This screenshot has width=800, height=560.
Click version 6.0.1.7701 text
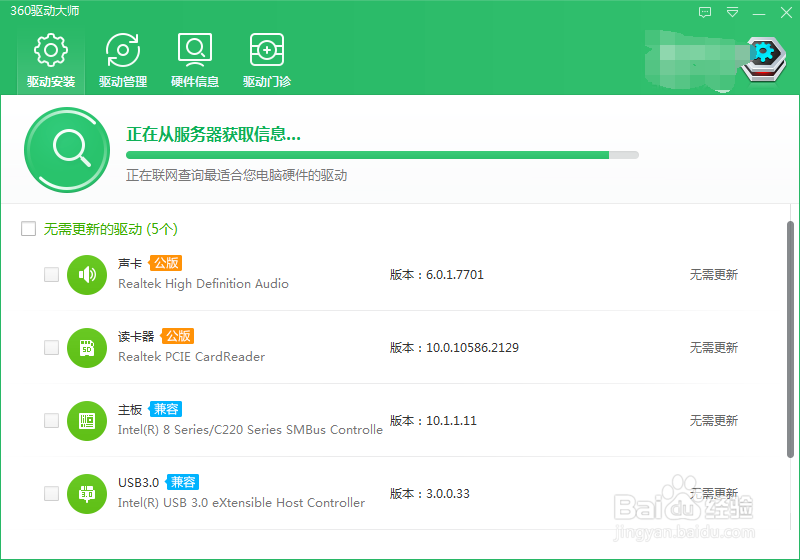pos(437,275)
